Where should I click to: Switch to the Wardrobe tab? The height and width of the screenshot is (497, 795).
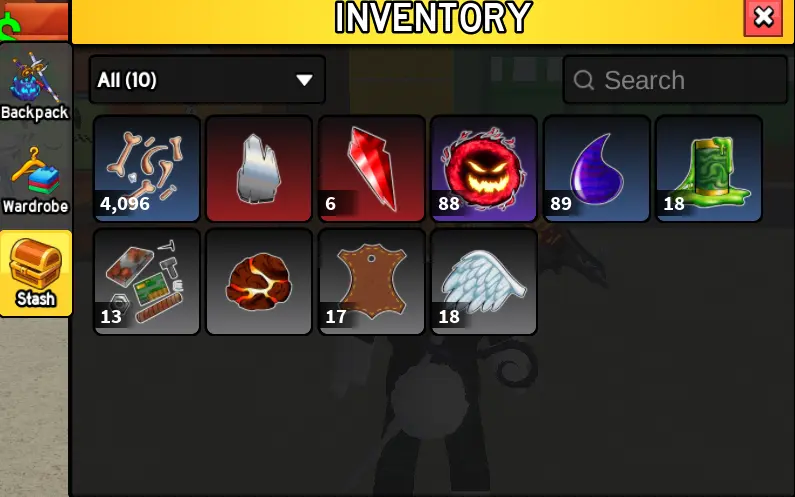pyautogui.click(x=35, y=180)
